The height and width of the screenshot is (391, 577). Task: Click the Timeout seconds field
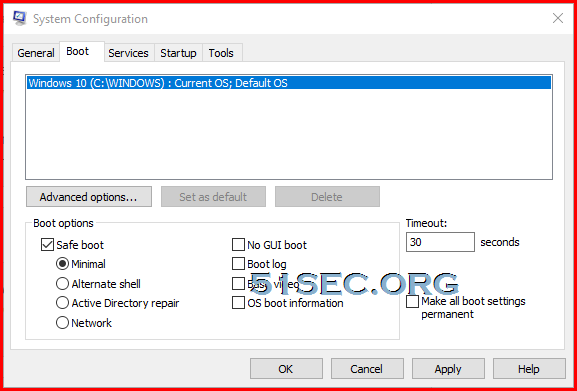(440, 242)
